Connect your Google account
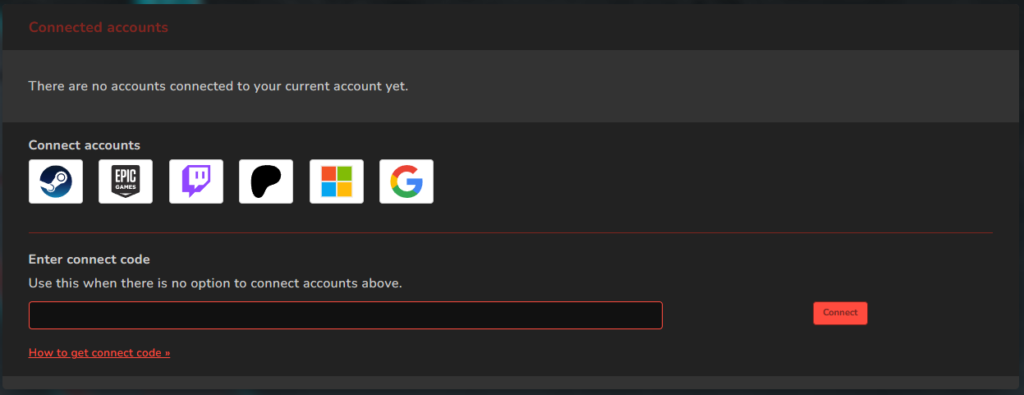The image size is (1024, 395). coord(406,182)
